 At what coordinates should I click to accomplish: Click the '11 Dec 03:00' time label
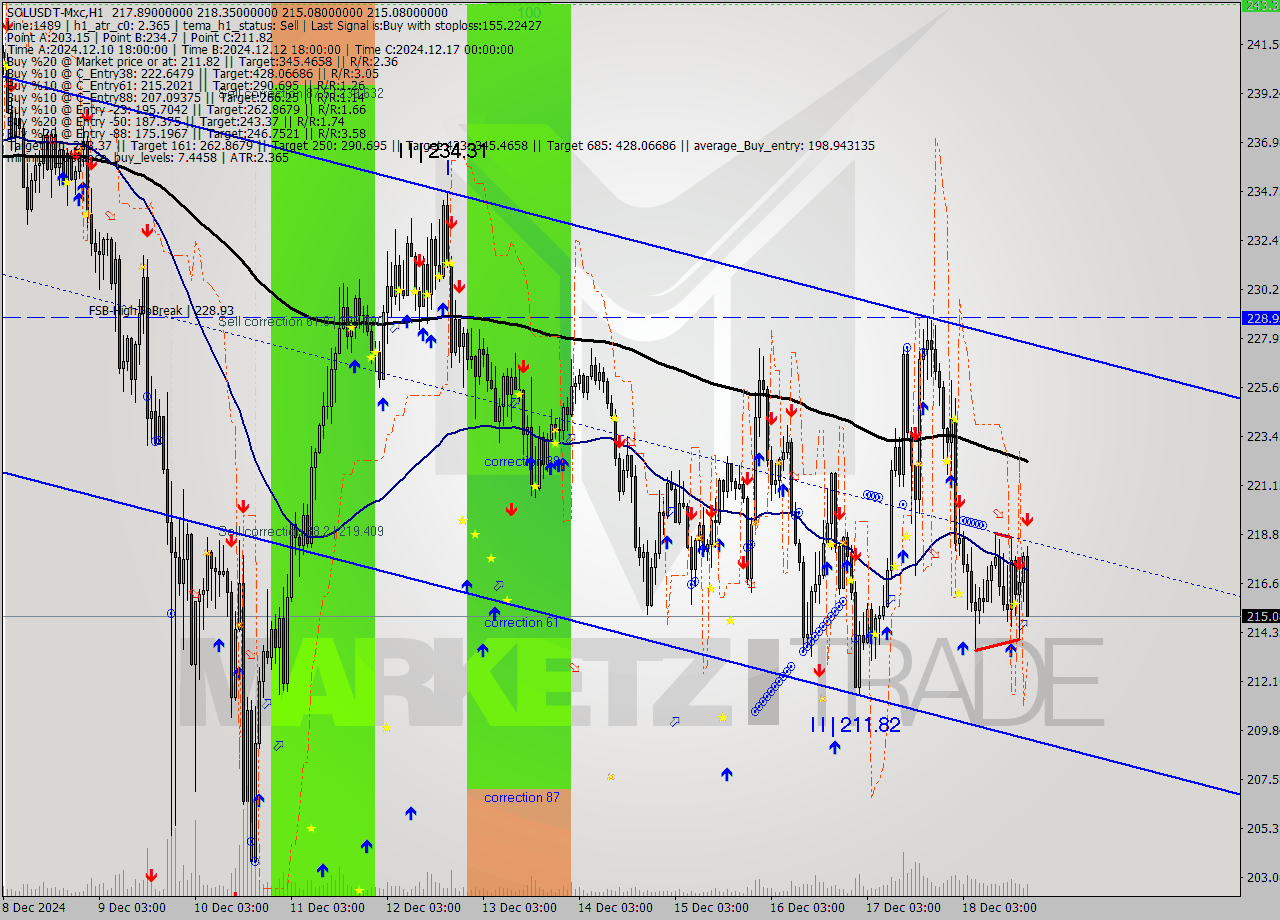click(326, 907)
